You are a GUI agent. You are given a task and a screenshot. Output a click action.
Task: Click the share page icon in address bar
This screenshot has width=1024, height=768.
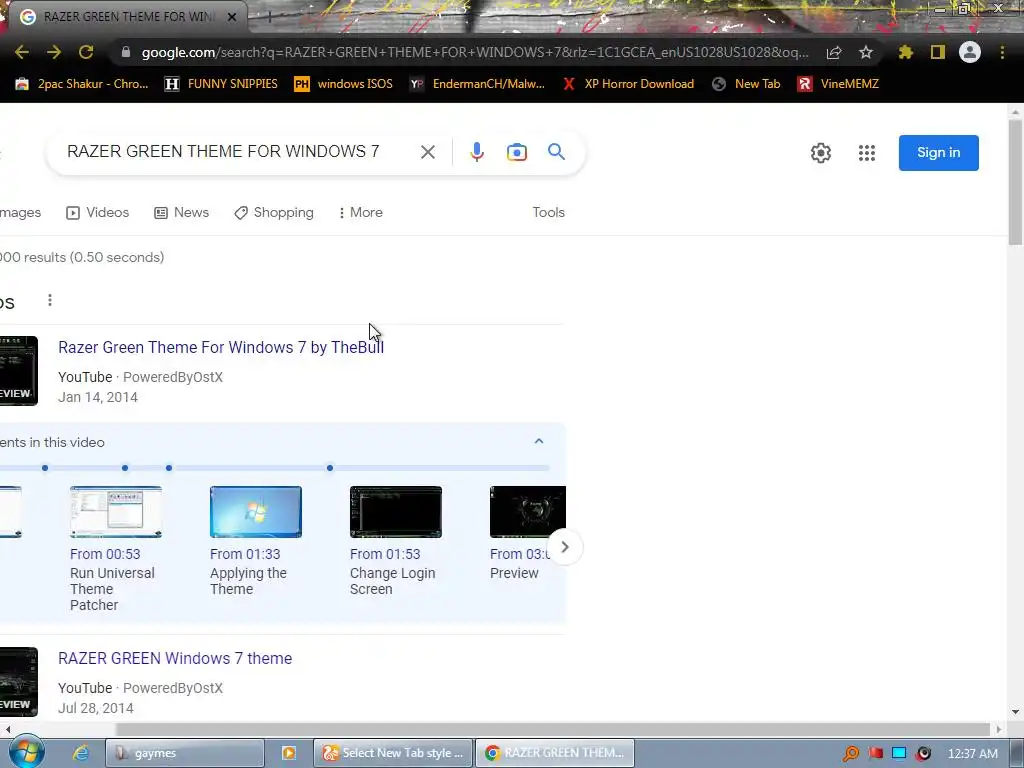pos(834,52)
